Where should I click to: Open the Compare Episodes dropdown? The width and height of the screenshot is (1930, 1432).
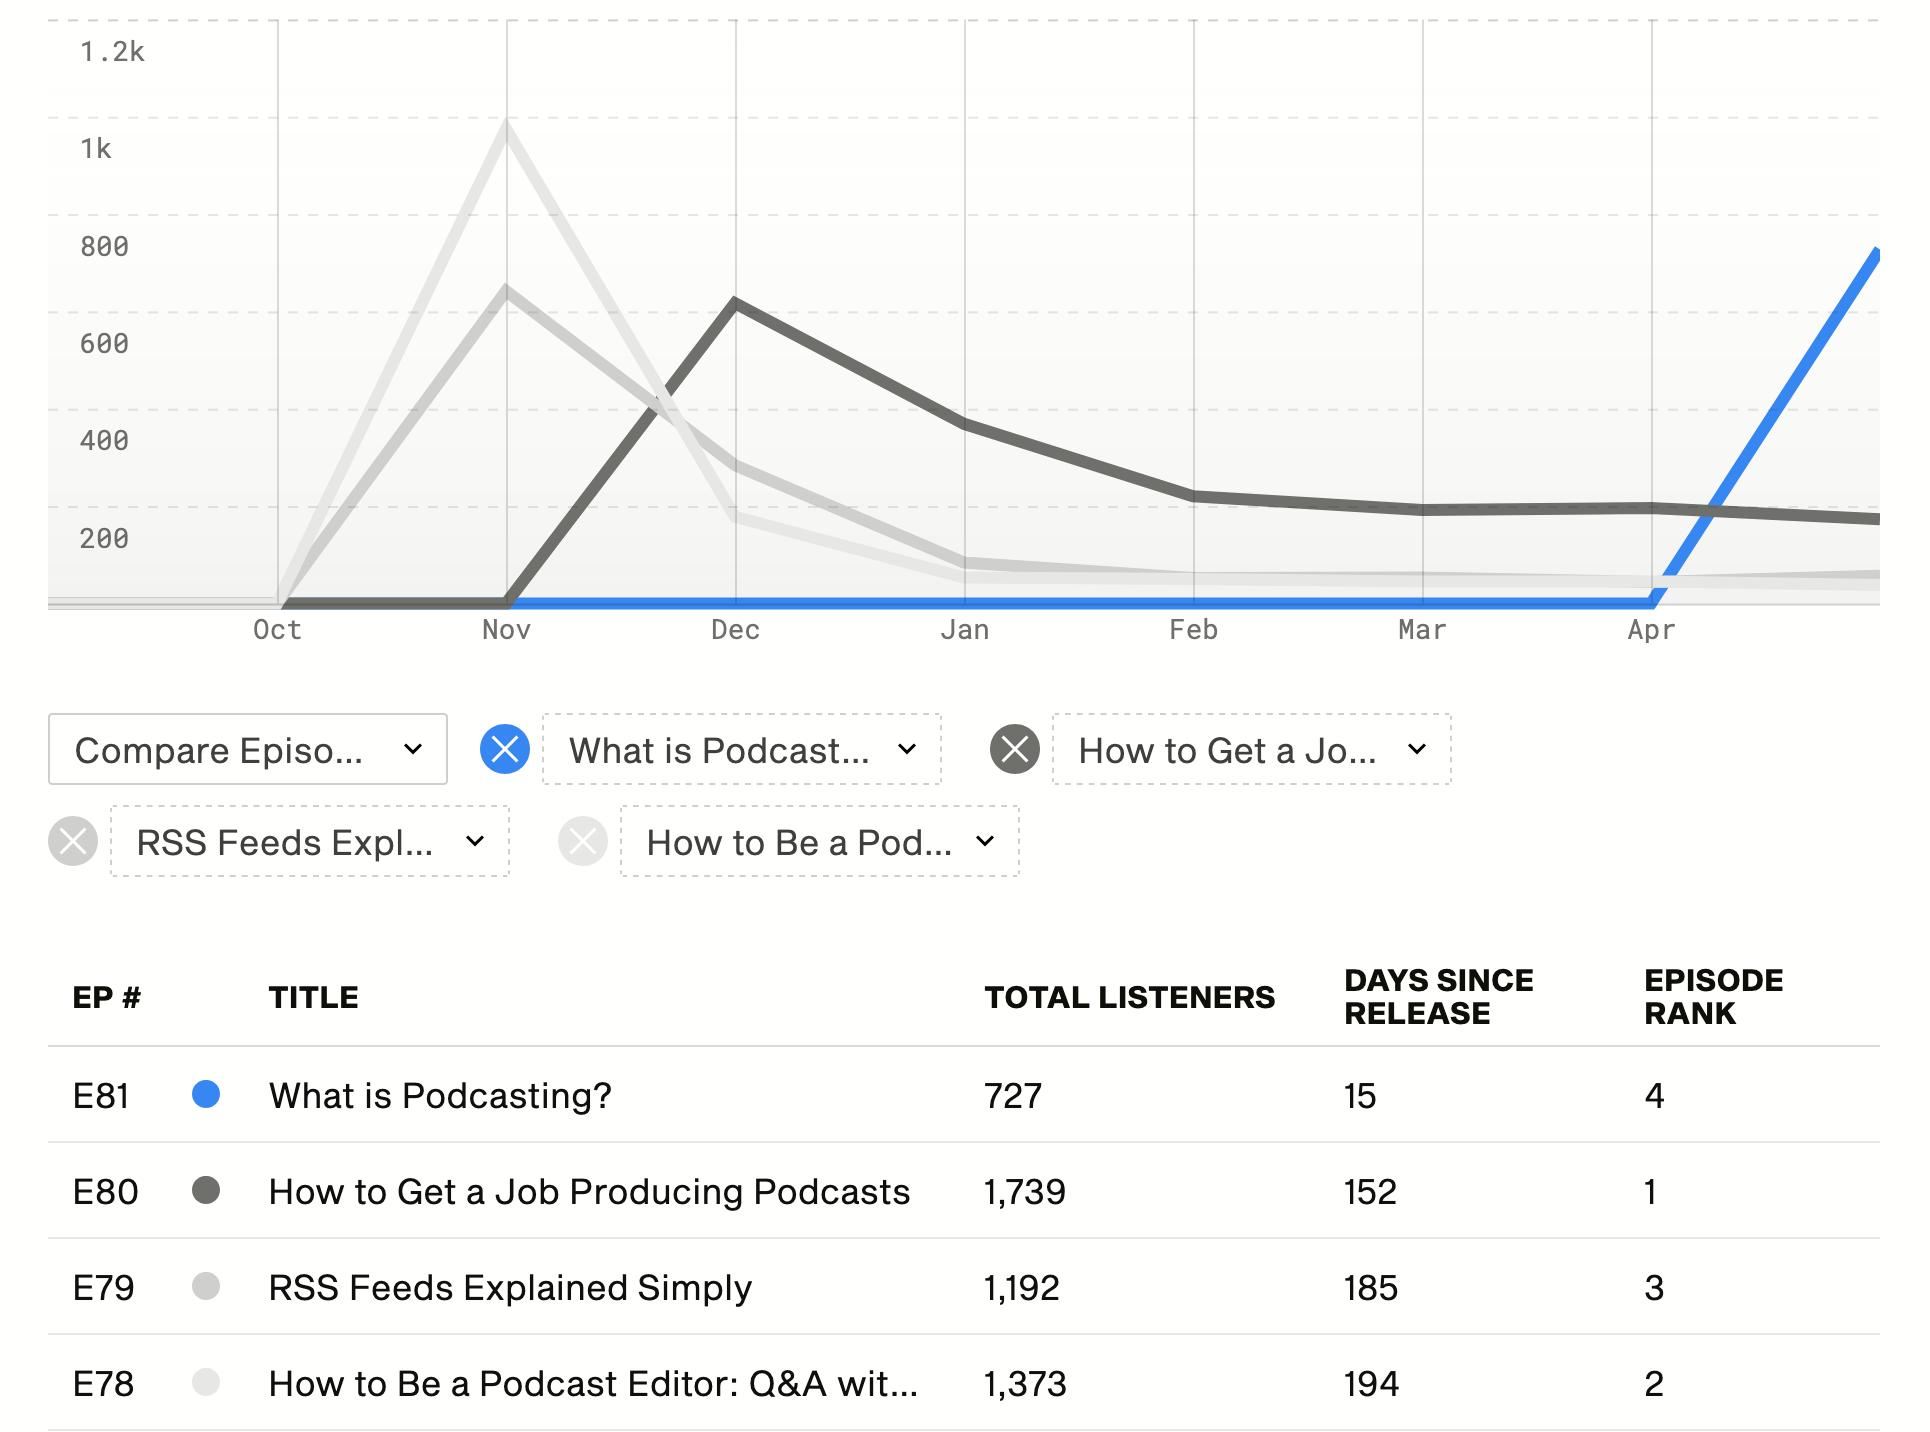[x=248, y=749]
